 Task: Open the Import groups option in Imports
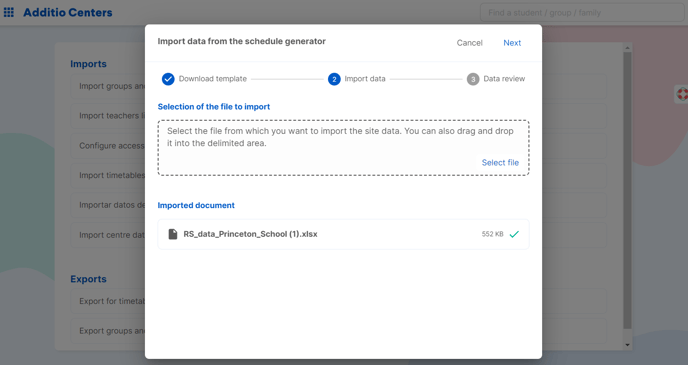tap(108, 86)
